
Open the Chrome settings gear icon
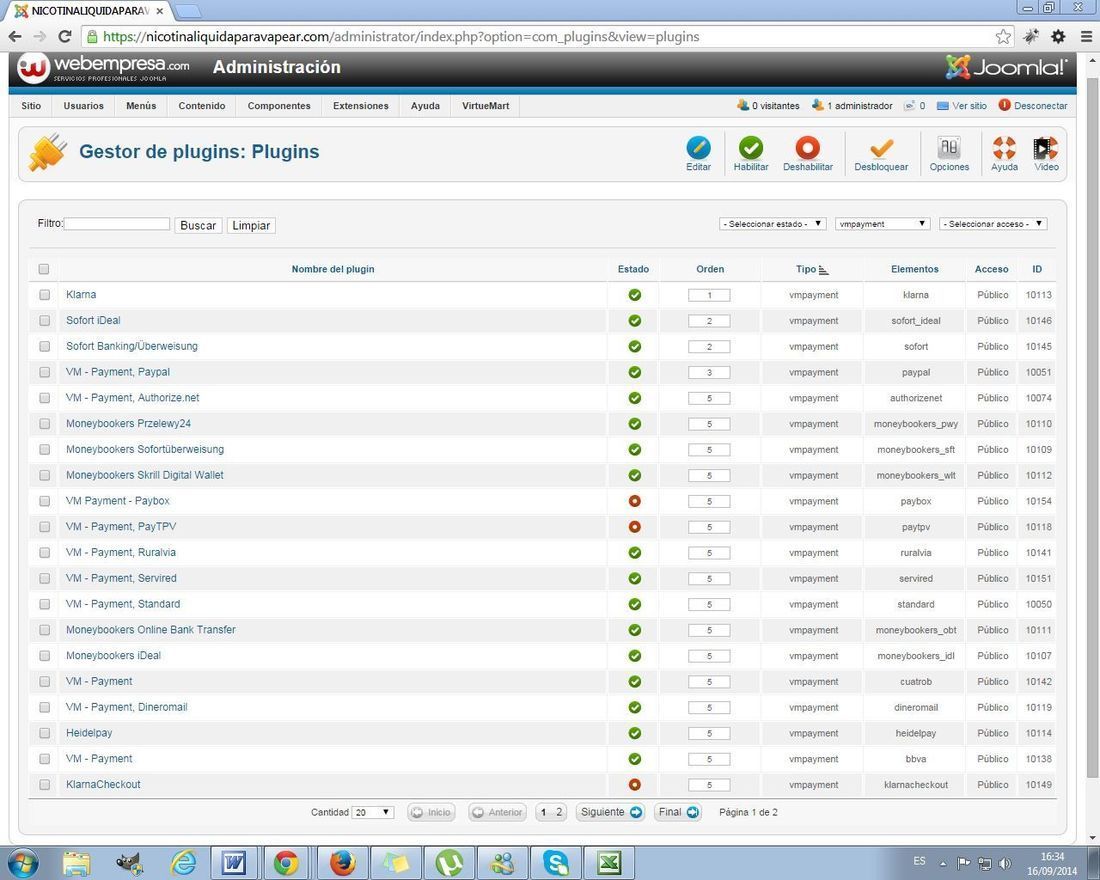pyautogui.click(x=1058, y=36)
